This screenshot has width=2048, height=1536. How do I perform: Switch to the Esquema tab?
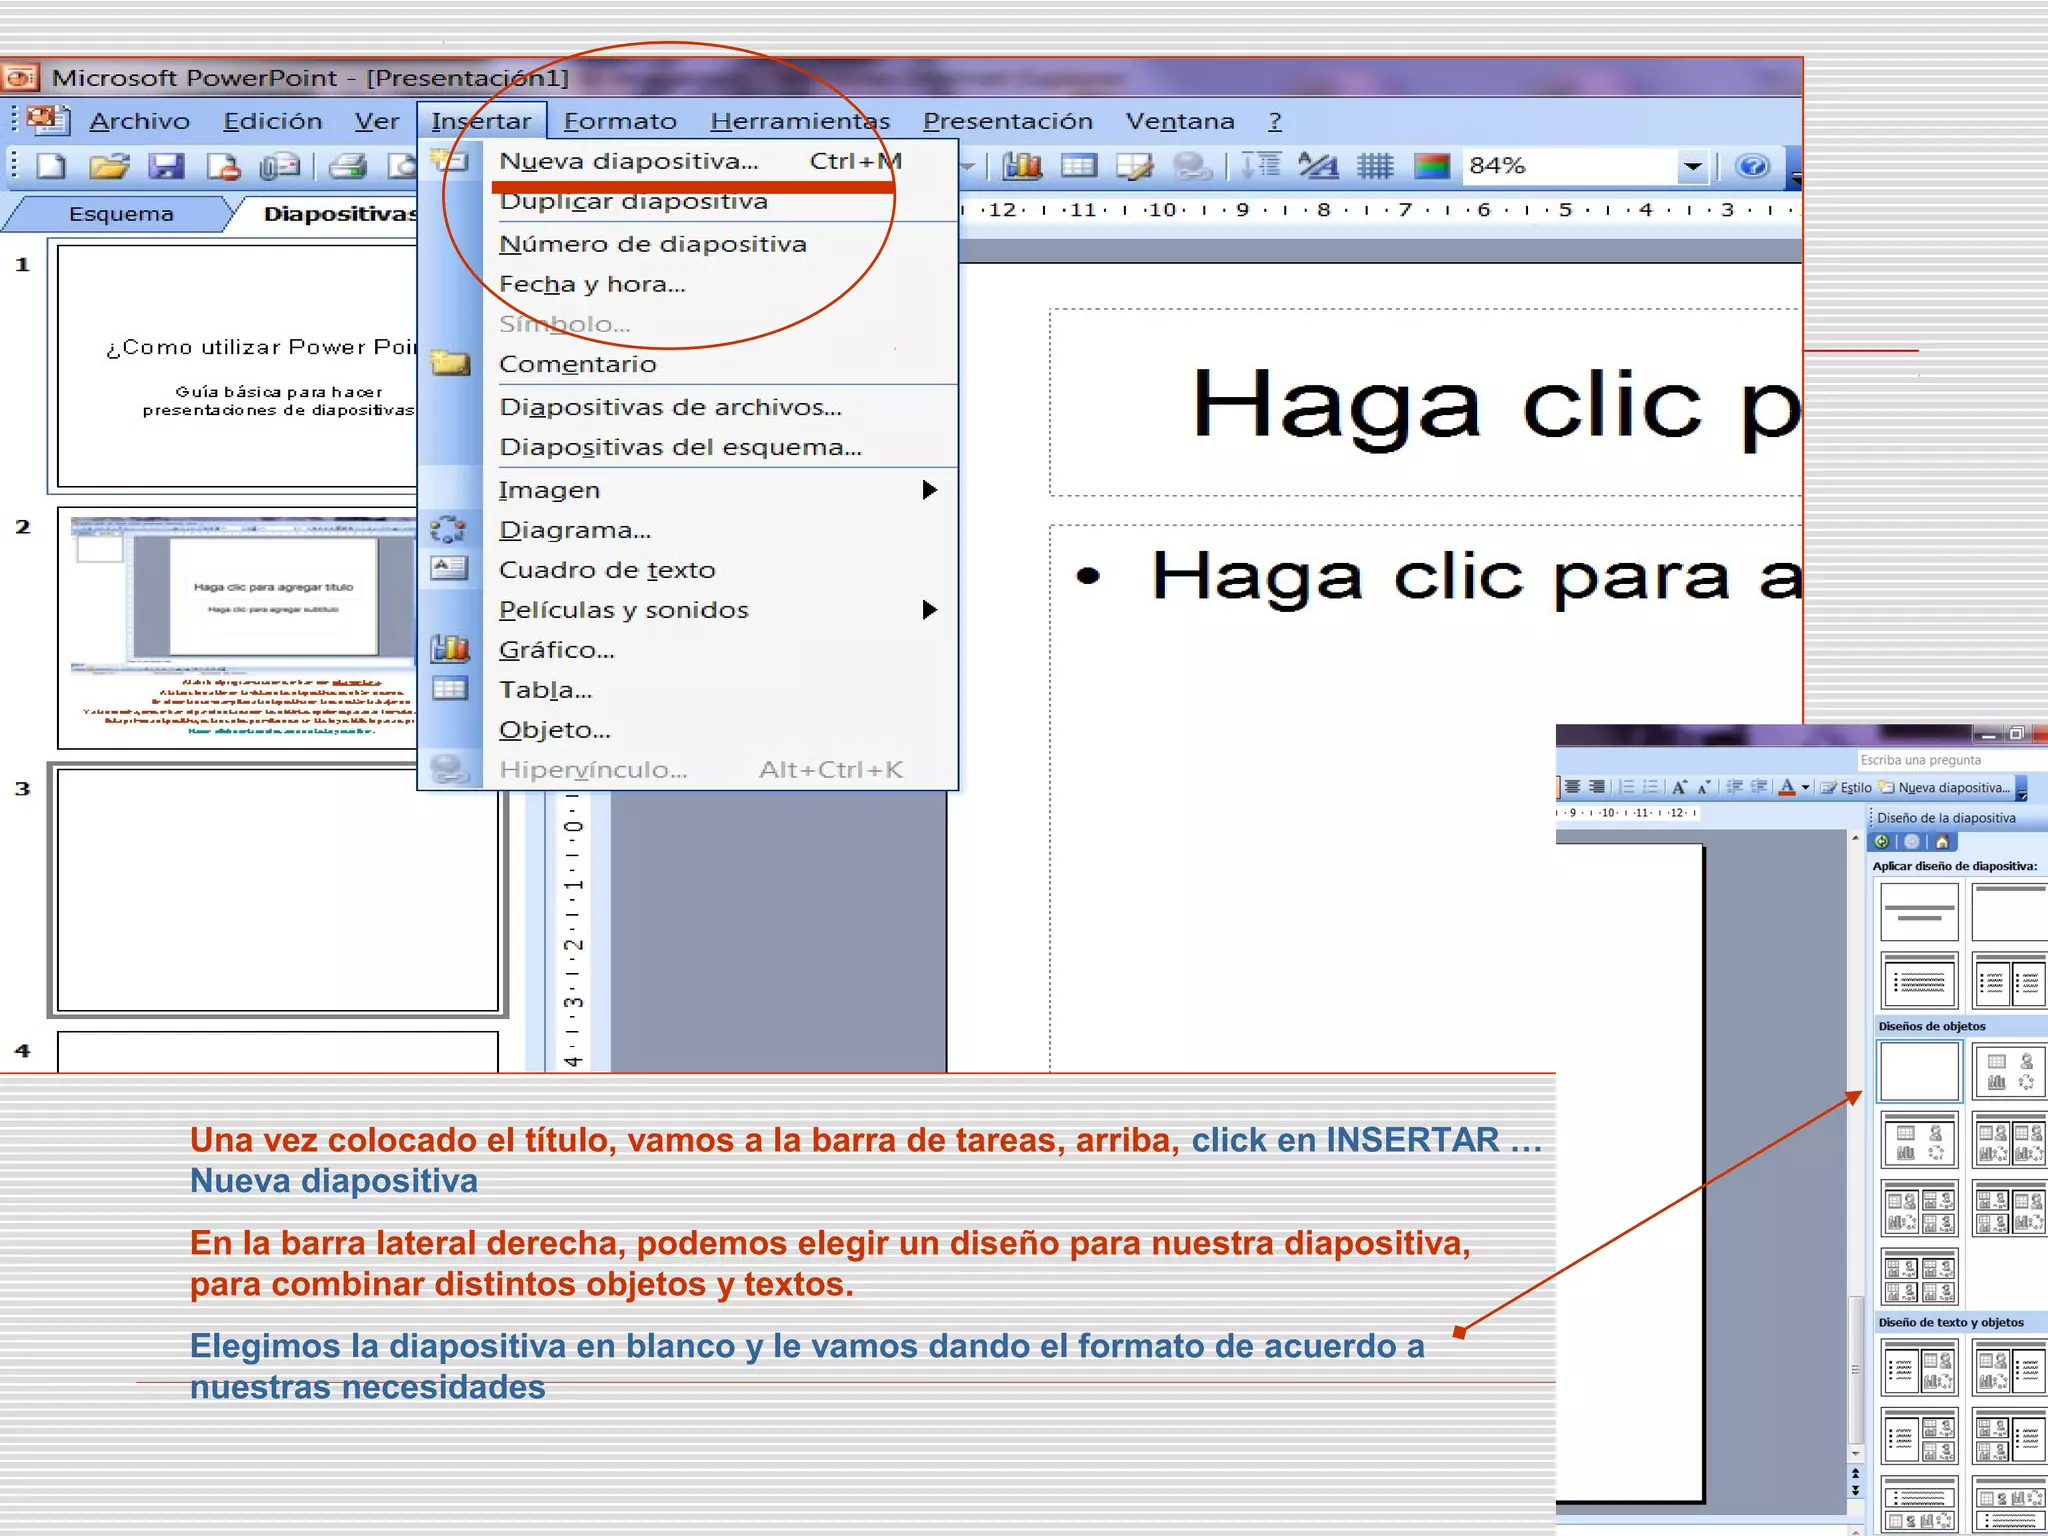click(121, 214)
